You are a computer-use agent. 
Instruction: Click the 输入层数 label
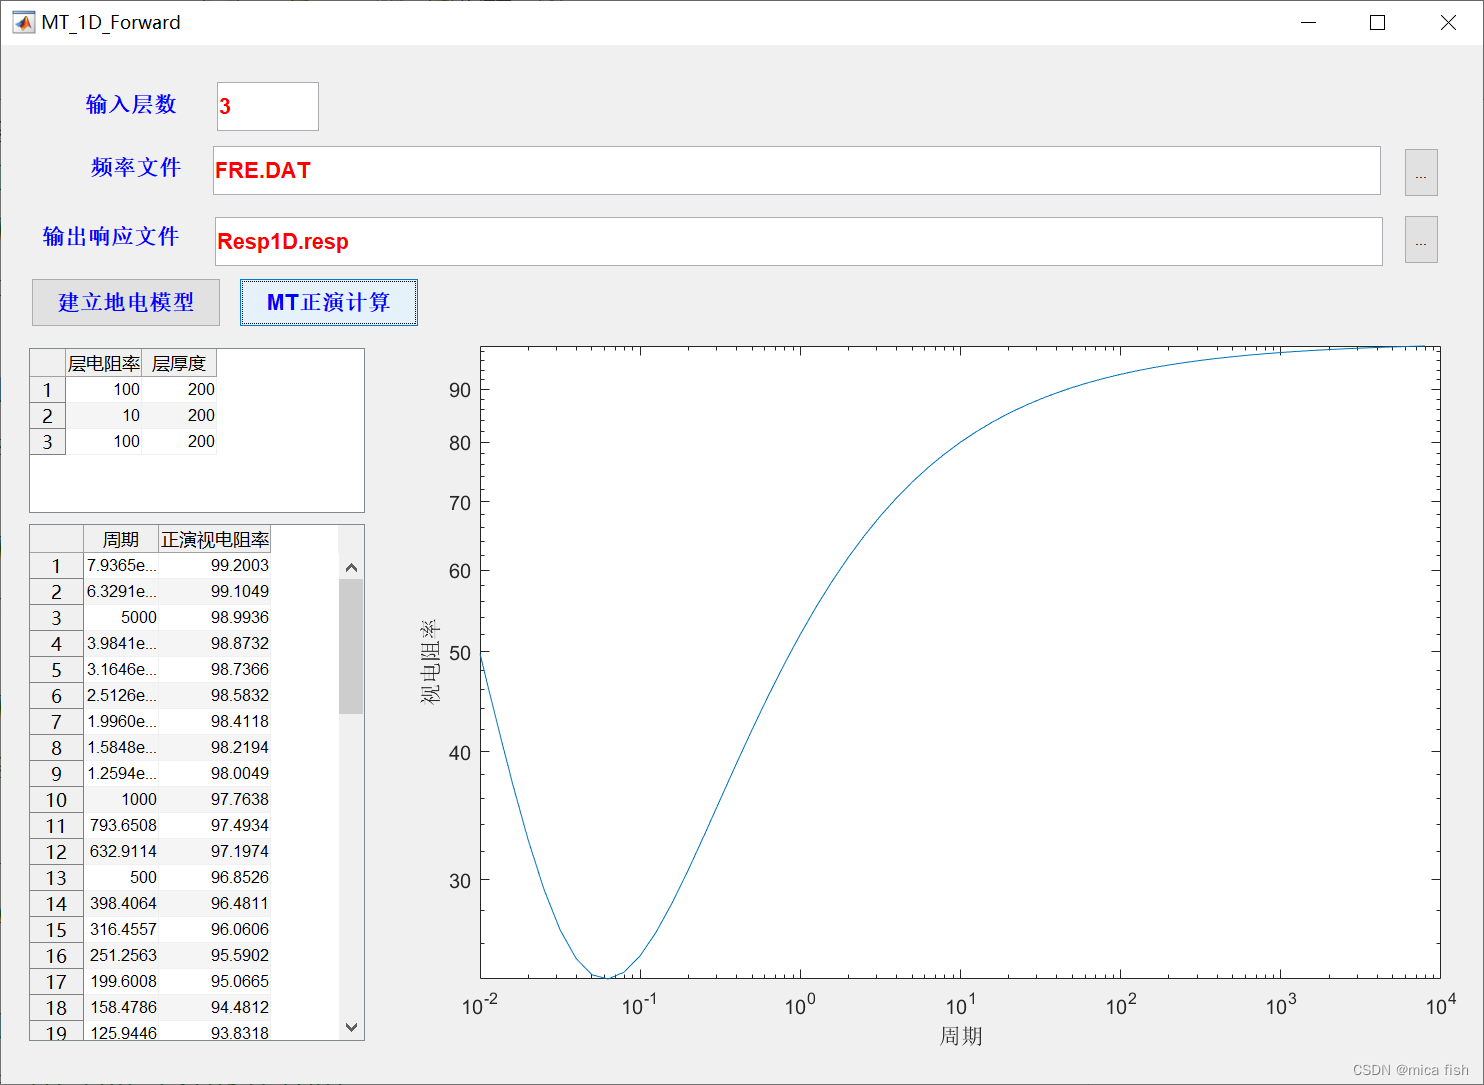pyautogui.click(x=131, y=104)
